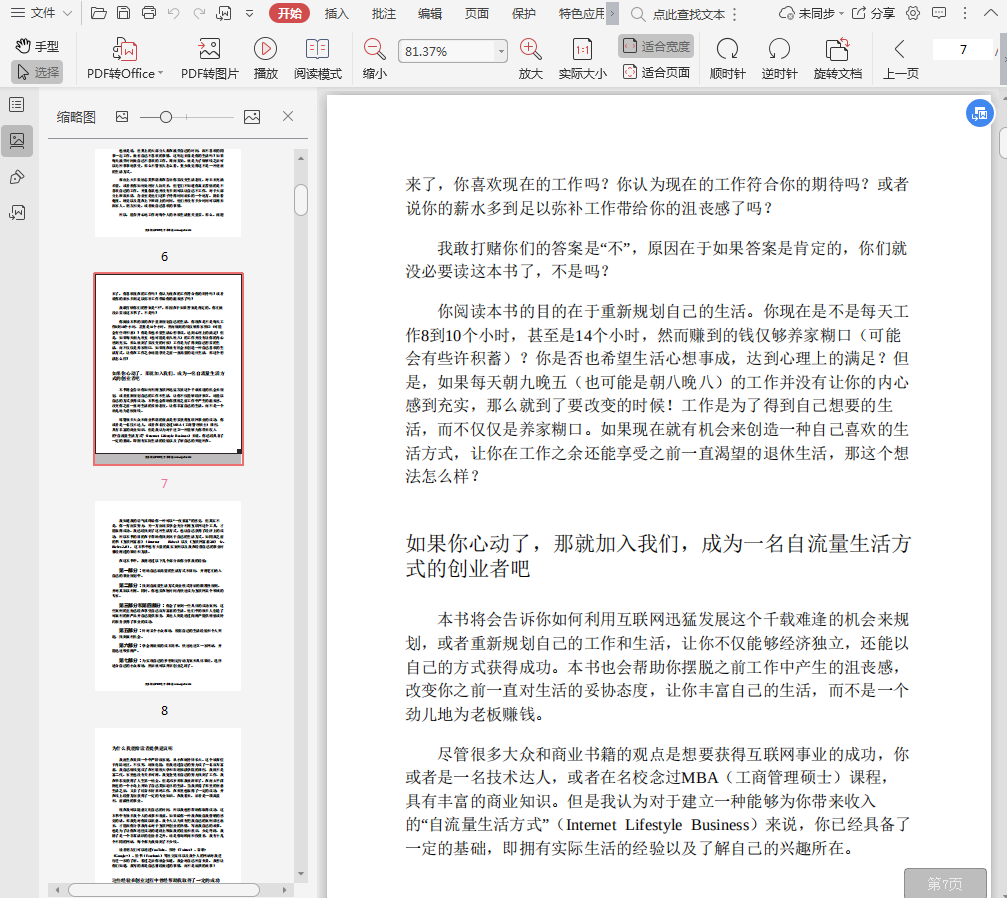Expand the zoom percentage dropdown arrow
Screen dimensions: 1007x898
point(501,51)
